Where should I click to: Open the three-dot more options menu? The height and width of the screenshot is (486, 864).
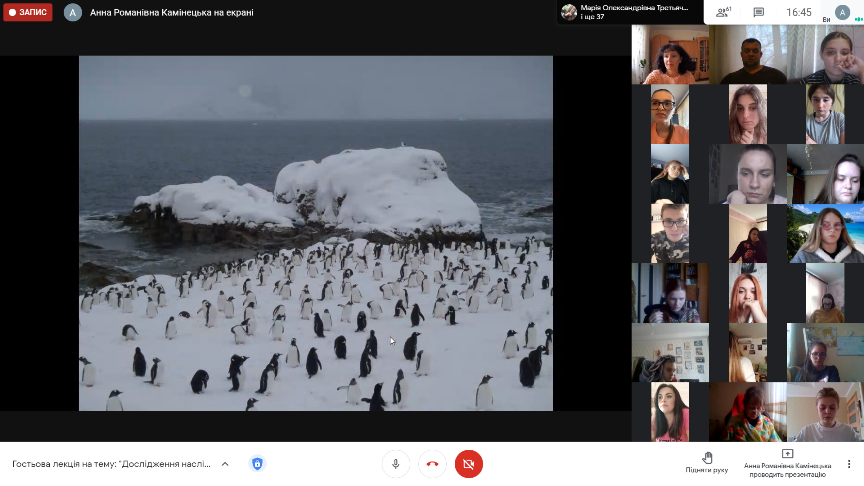click(x=849, y=464)
